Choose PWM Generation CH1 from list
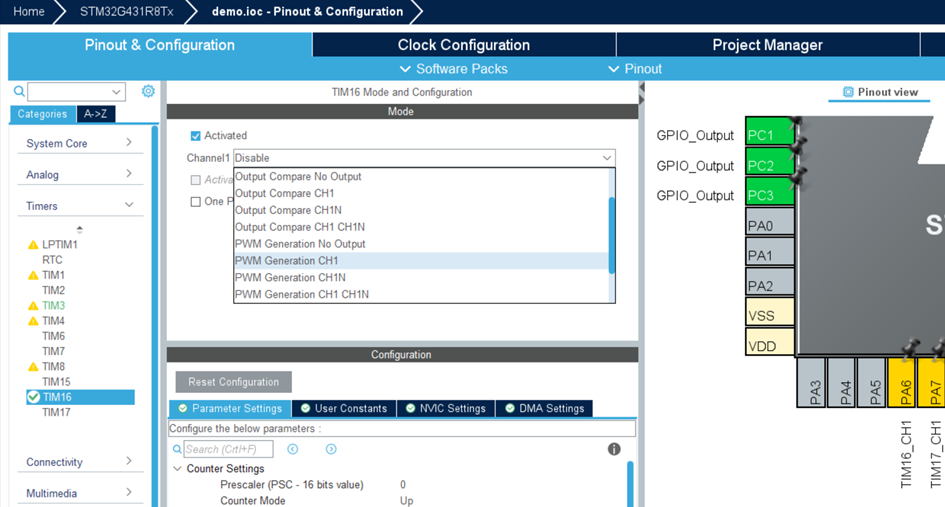 click(287, 261)
